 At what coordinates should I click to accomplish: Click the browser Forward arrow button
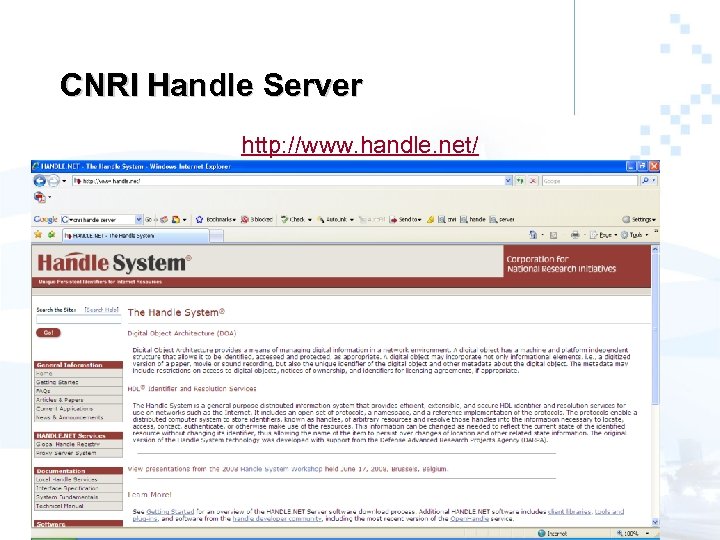pyautogui.click(x=53, y=181)
